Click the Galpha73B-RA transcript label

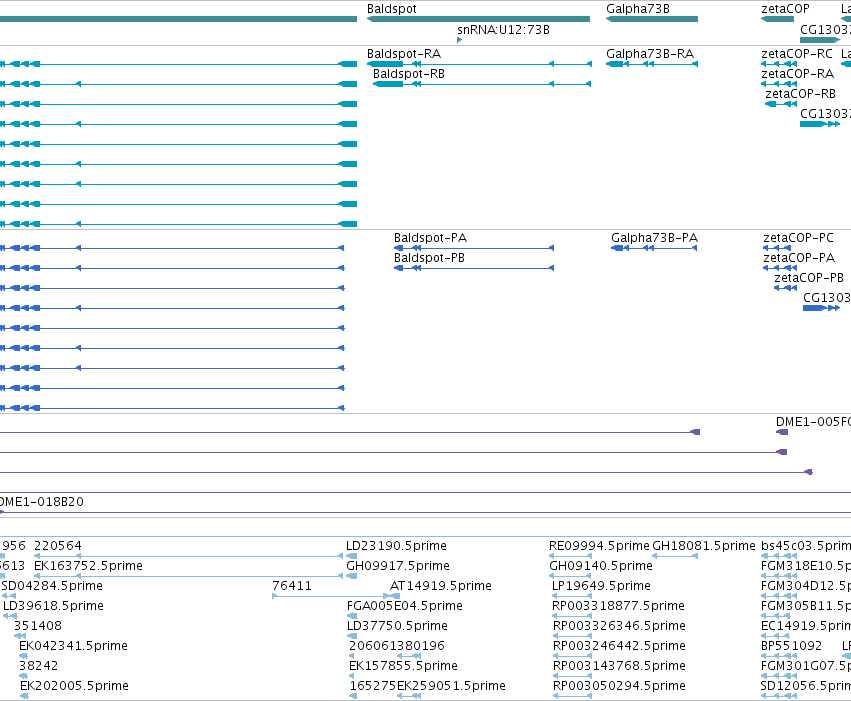click(x=650, y=54)
